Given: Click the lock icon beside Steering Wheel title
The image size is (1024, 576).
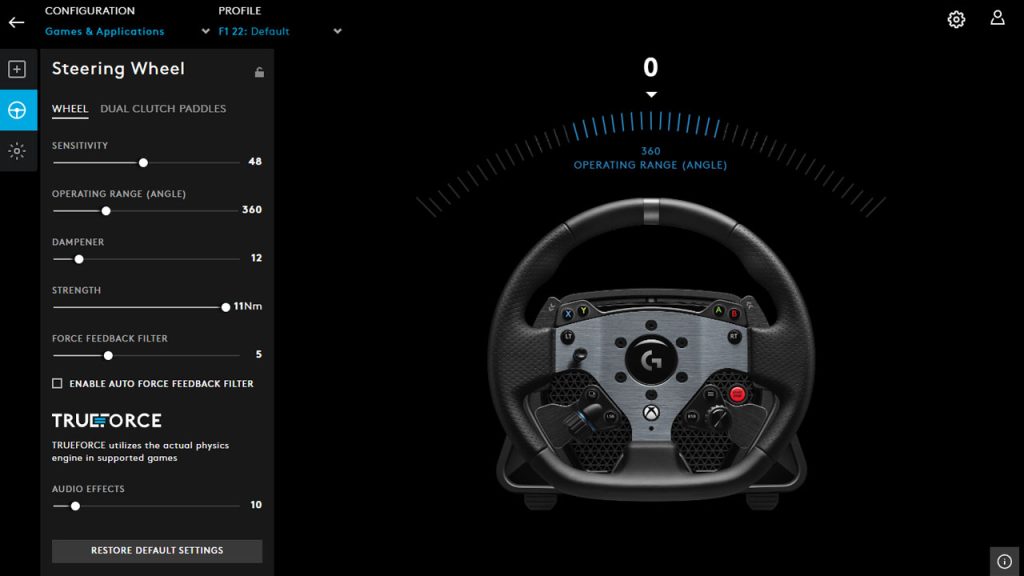Looking at the screenshot, I should click(259, 70).
